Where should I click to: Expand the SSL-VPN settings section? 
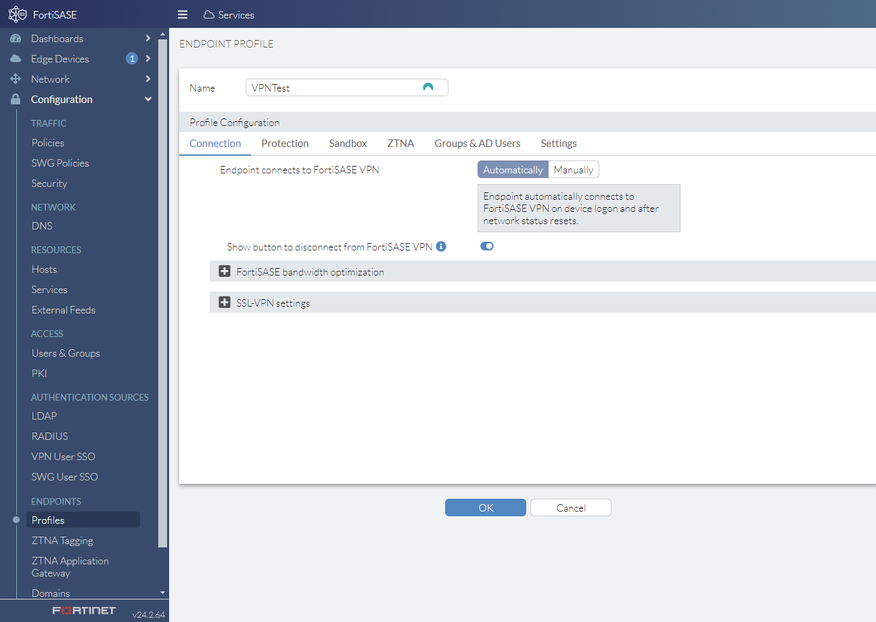(224, 302)
